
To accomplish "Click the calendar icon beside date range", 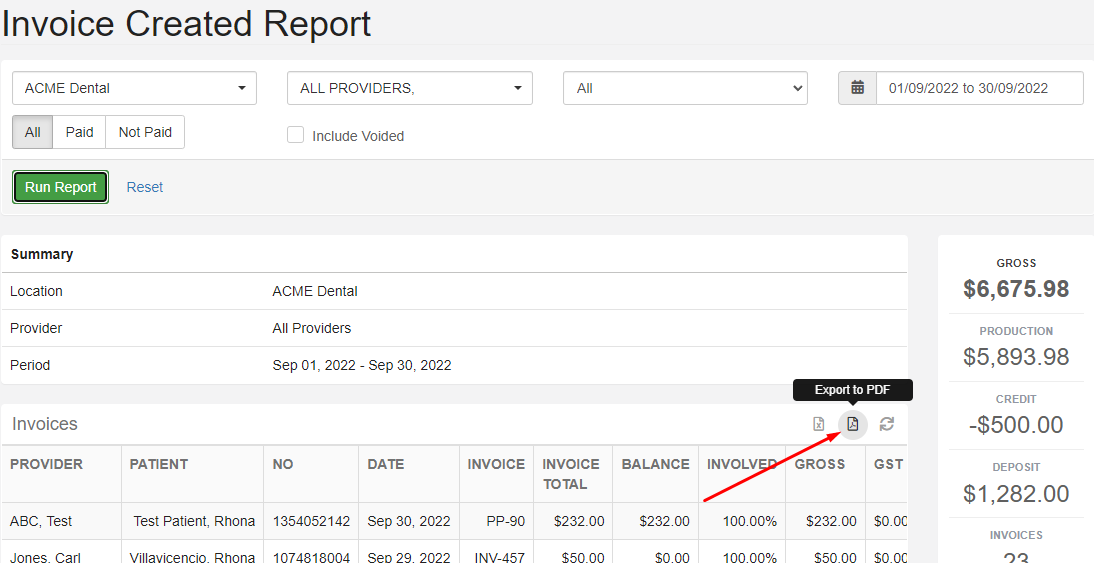I will pos(857,88).
